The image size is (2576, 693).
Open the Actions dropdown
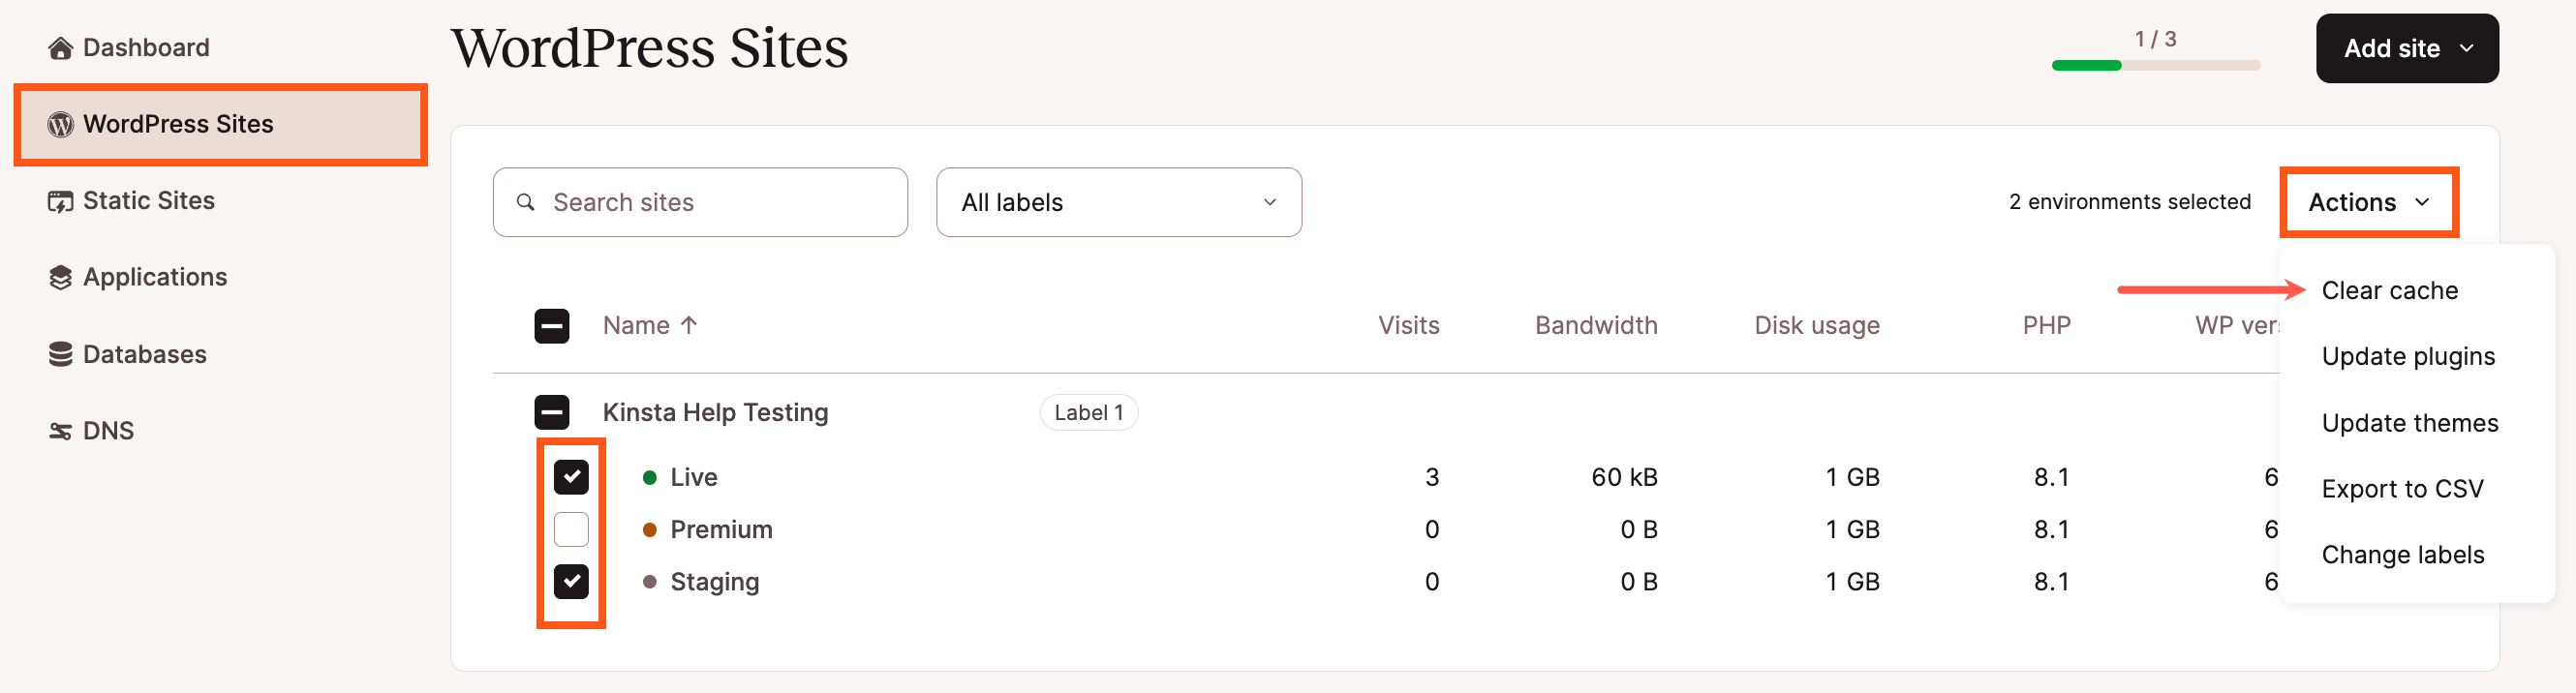click(2368, 201)
